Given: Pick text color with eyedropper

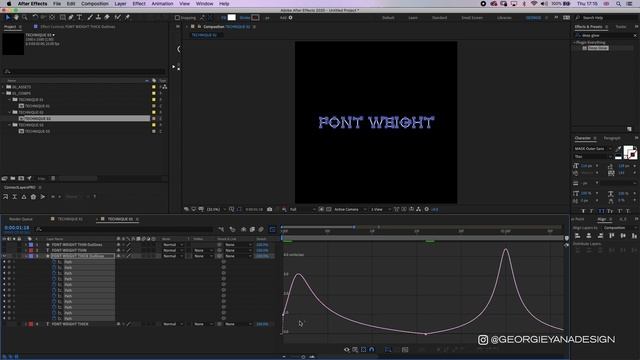Looking at the screenshot, I should 619,149.
